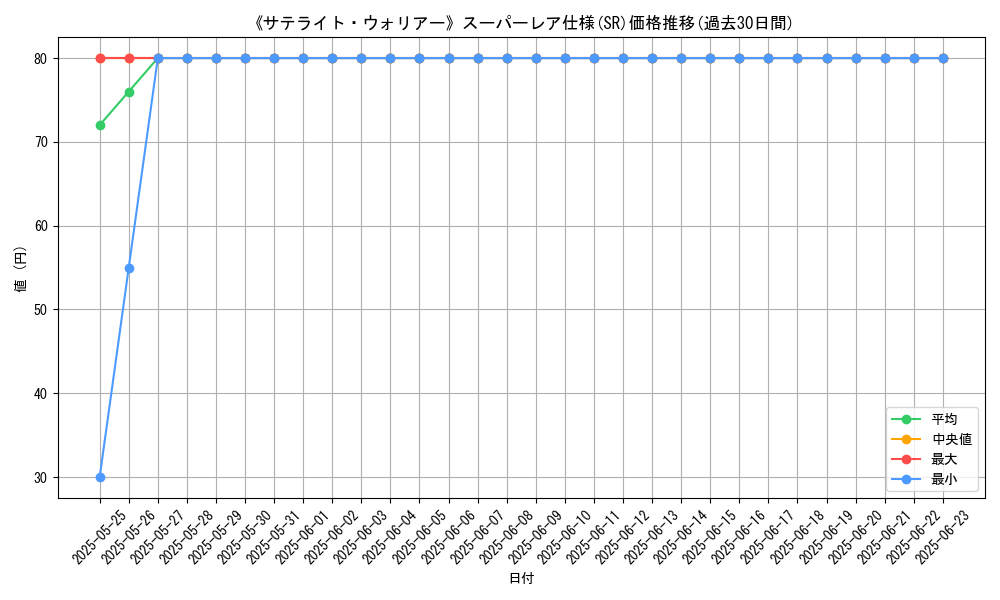Click the blue marker beside 最小 in legend
1000x600 pixels.
click(x=906, y=479)
